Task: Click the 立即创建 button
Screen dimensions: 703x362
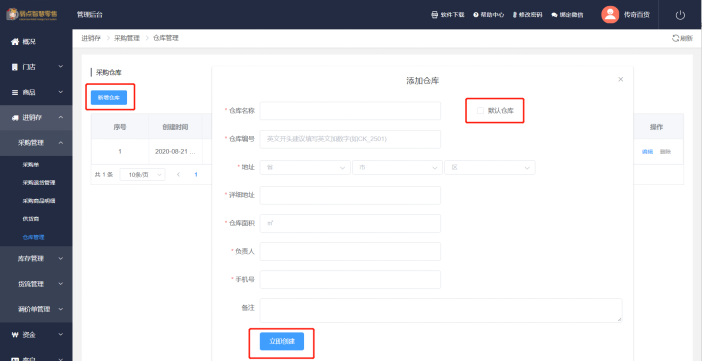Action: pos(282,341)
